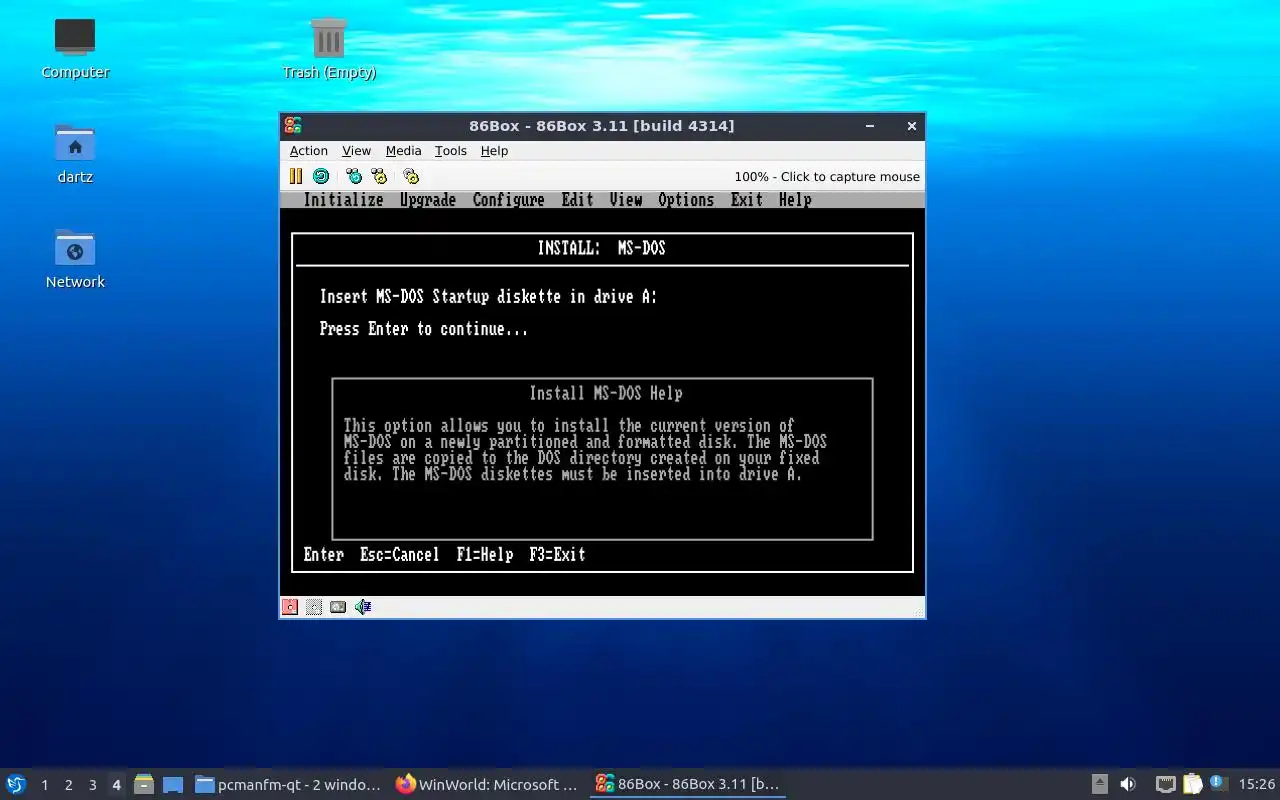Close the 86Box window
The image size is (1280, 800).
tap(911, 126)
